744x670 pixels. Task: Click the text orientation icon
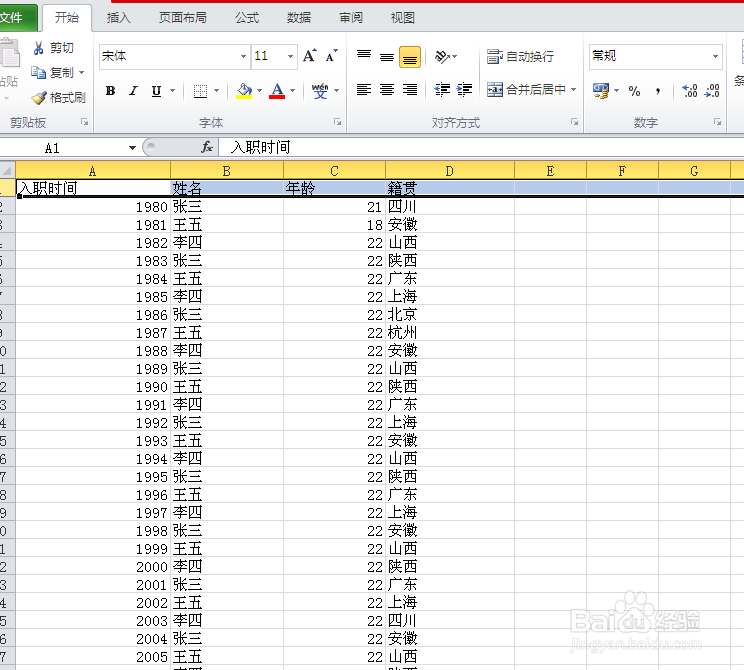pyautogui.click(x=442, y=57)
